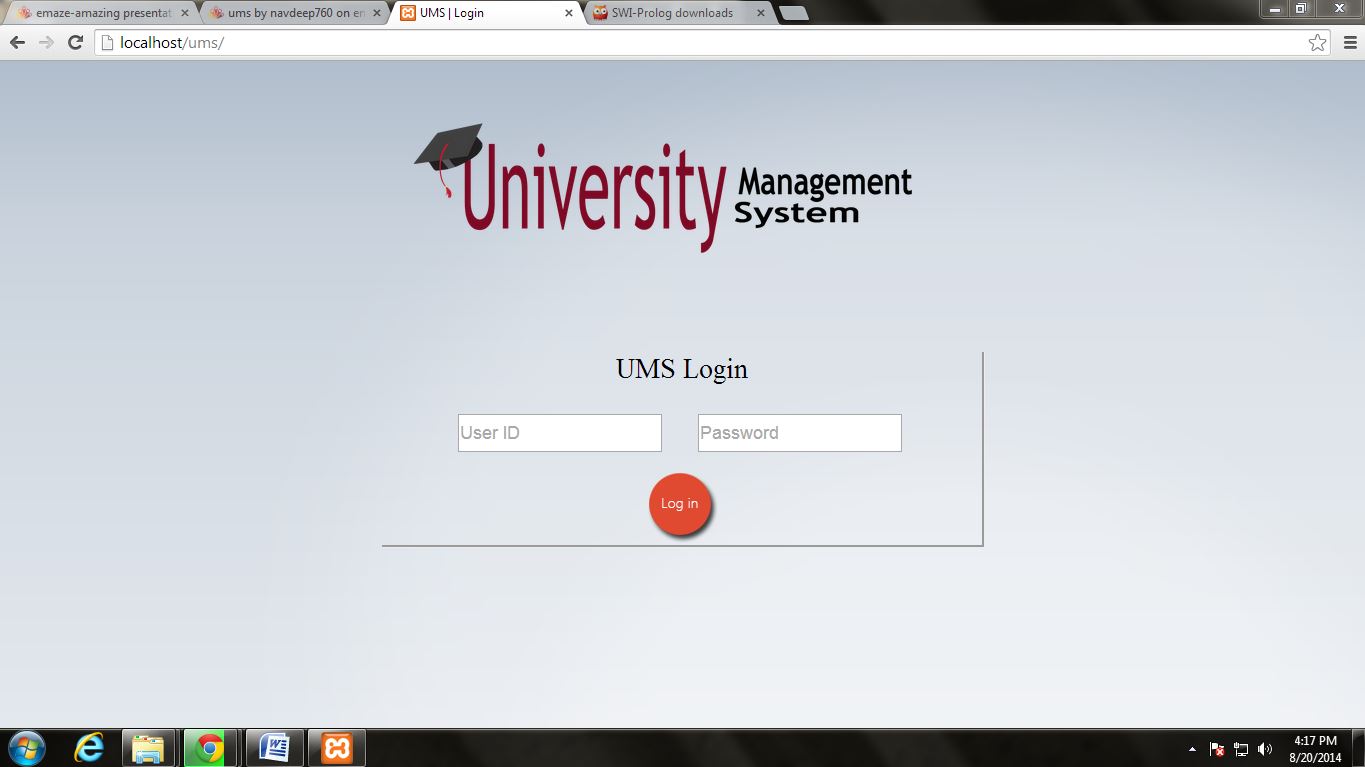Screen dimensions: 1365x767
Task: Open Microsoft Word from the taskbar
Action: coord(274,748)
